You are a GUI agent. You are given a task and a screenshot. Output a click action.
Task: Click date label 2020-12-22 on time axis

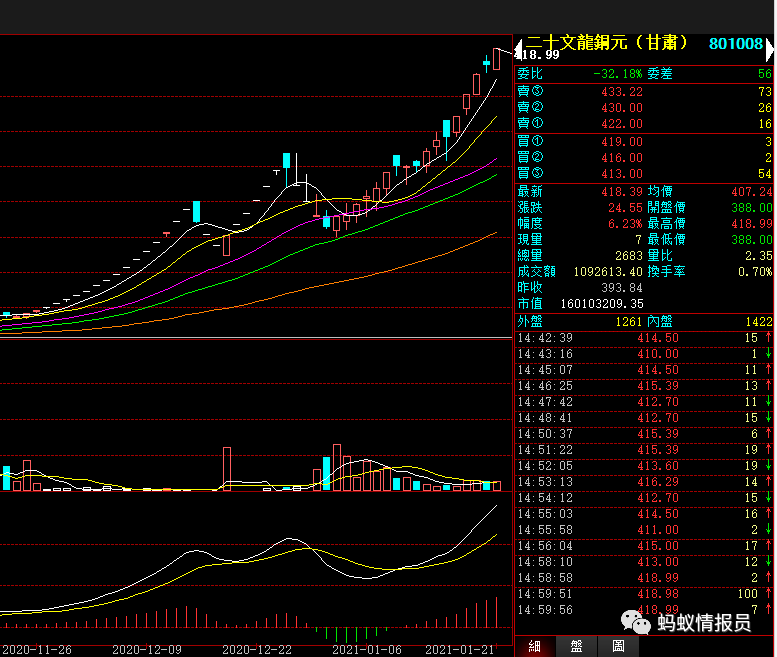257,650
